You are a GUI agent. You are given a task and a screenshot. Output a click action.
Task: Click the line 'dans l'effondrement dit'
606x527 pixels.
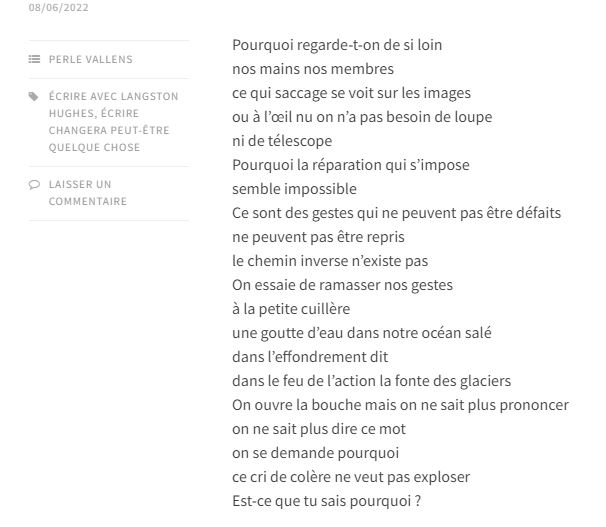tap(310, 357)
